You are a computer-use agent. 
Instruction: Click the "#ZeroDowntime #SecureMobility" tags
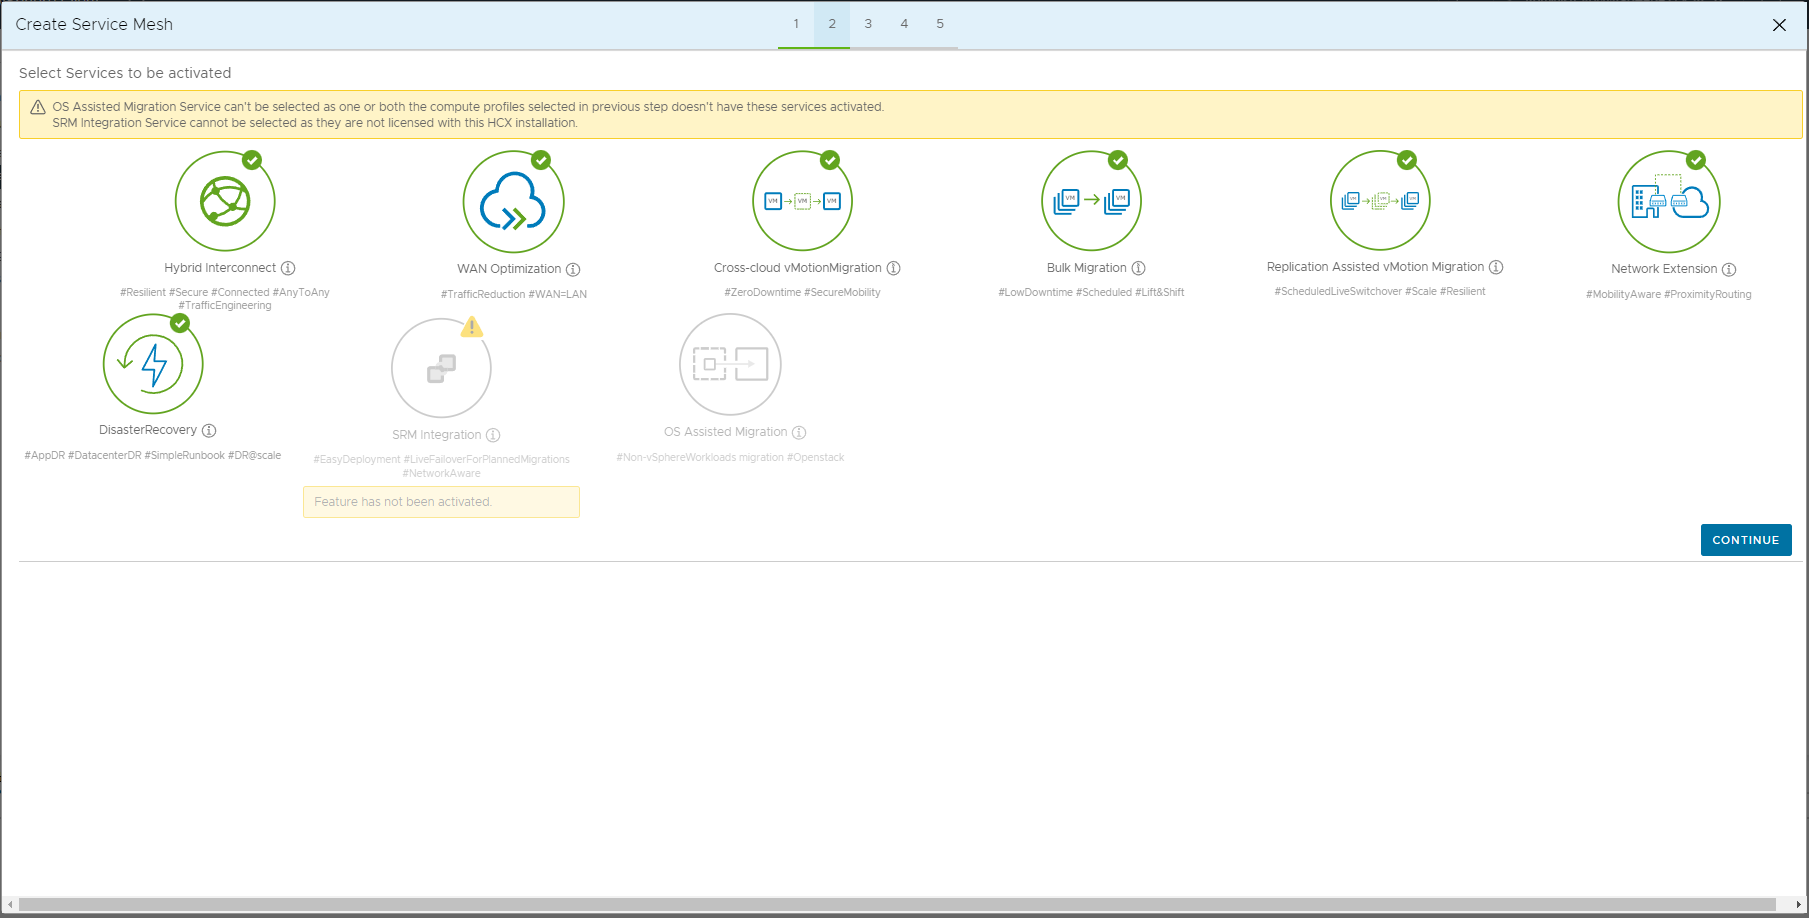[x=803, y=292]
